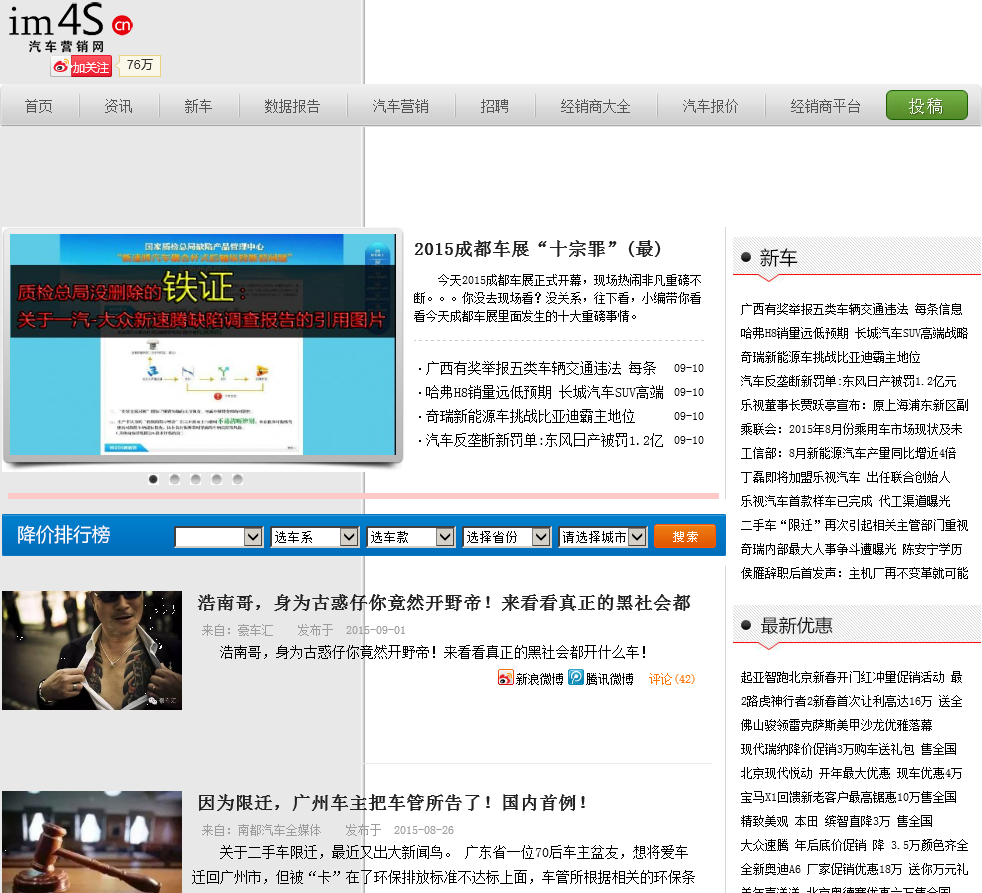Select the first slideshow dot indicator
The height and width of the screenshot is (893, 982).
tap(153, 479)
